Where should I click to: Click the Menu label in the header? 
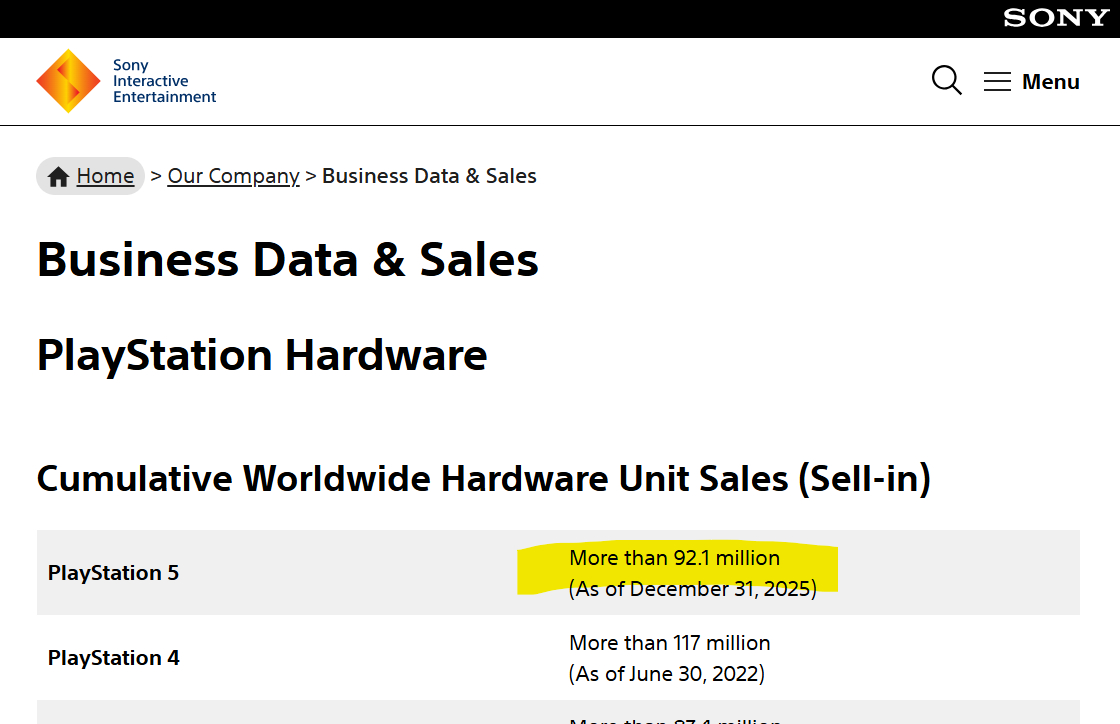[x=1050, y=82]
